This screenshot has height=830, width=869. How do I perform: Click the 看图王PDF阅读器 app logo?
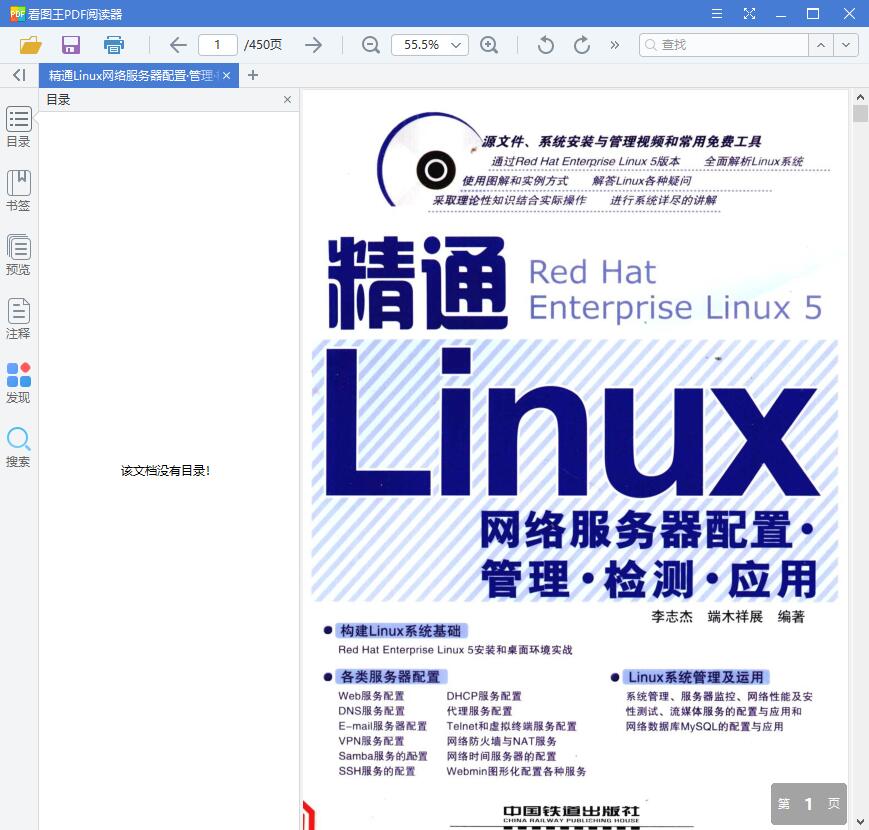click(17, 13)
